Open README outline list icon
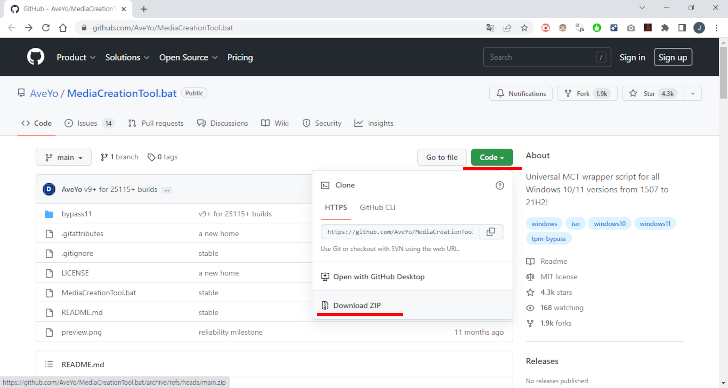The image size is (728, 388). (49, 364)
